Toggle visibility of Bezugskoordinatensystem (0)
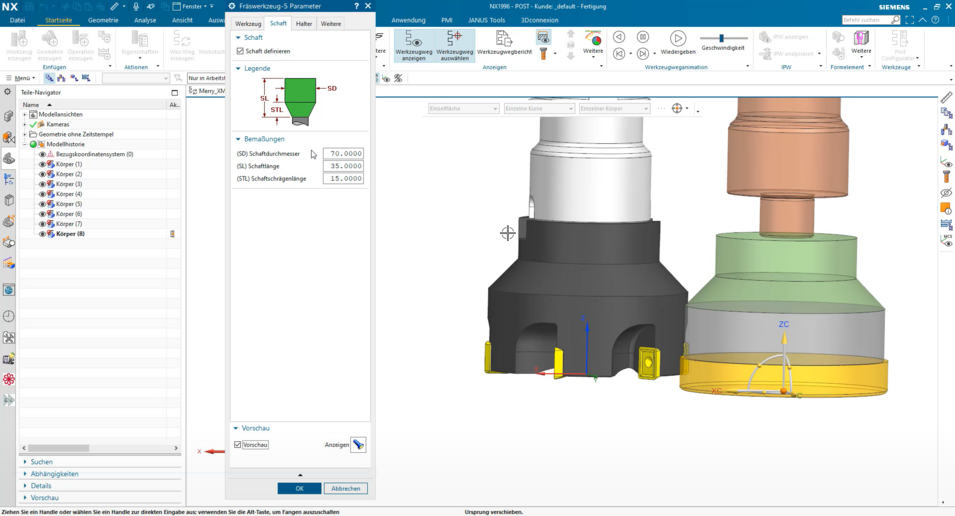Image resolution: width=955 pixels, height=516 pixels. coord(43,154)
